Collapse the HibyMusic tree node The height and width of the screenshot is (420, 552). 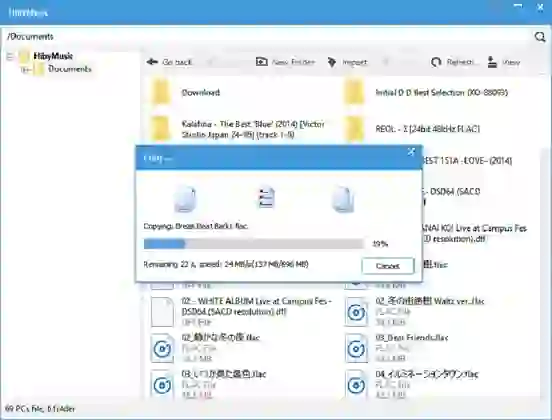[x=10, y=56]
